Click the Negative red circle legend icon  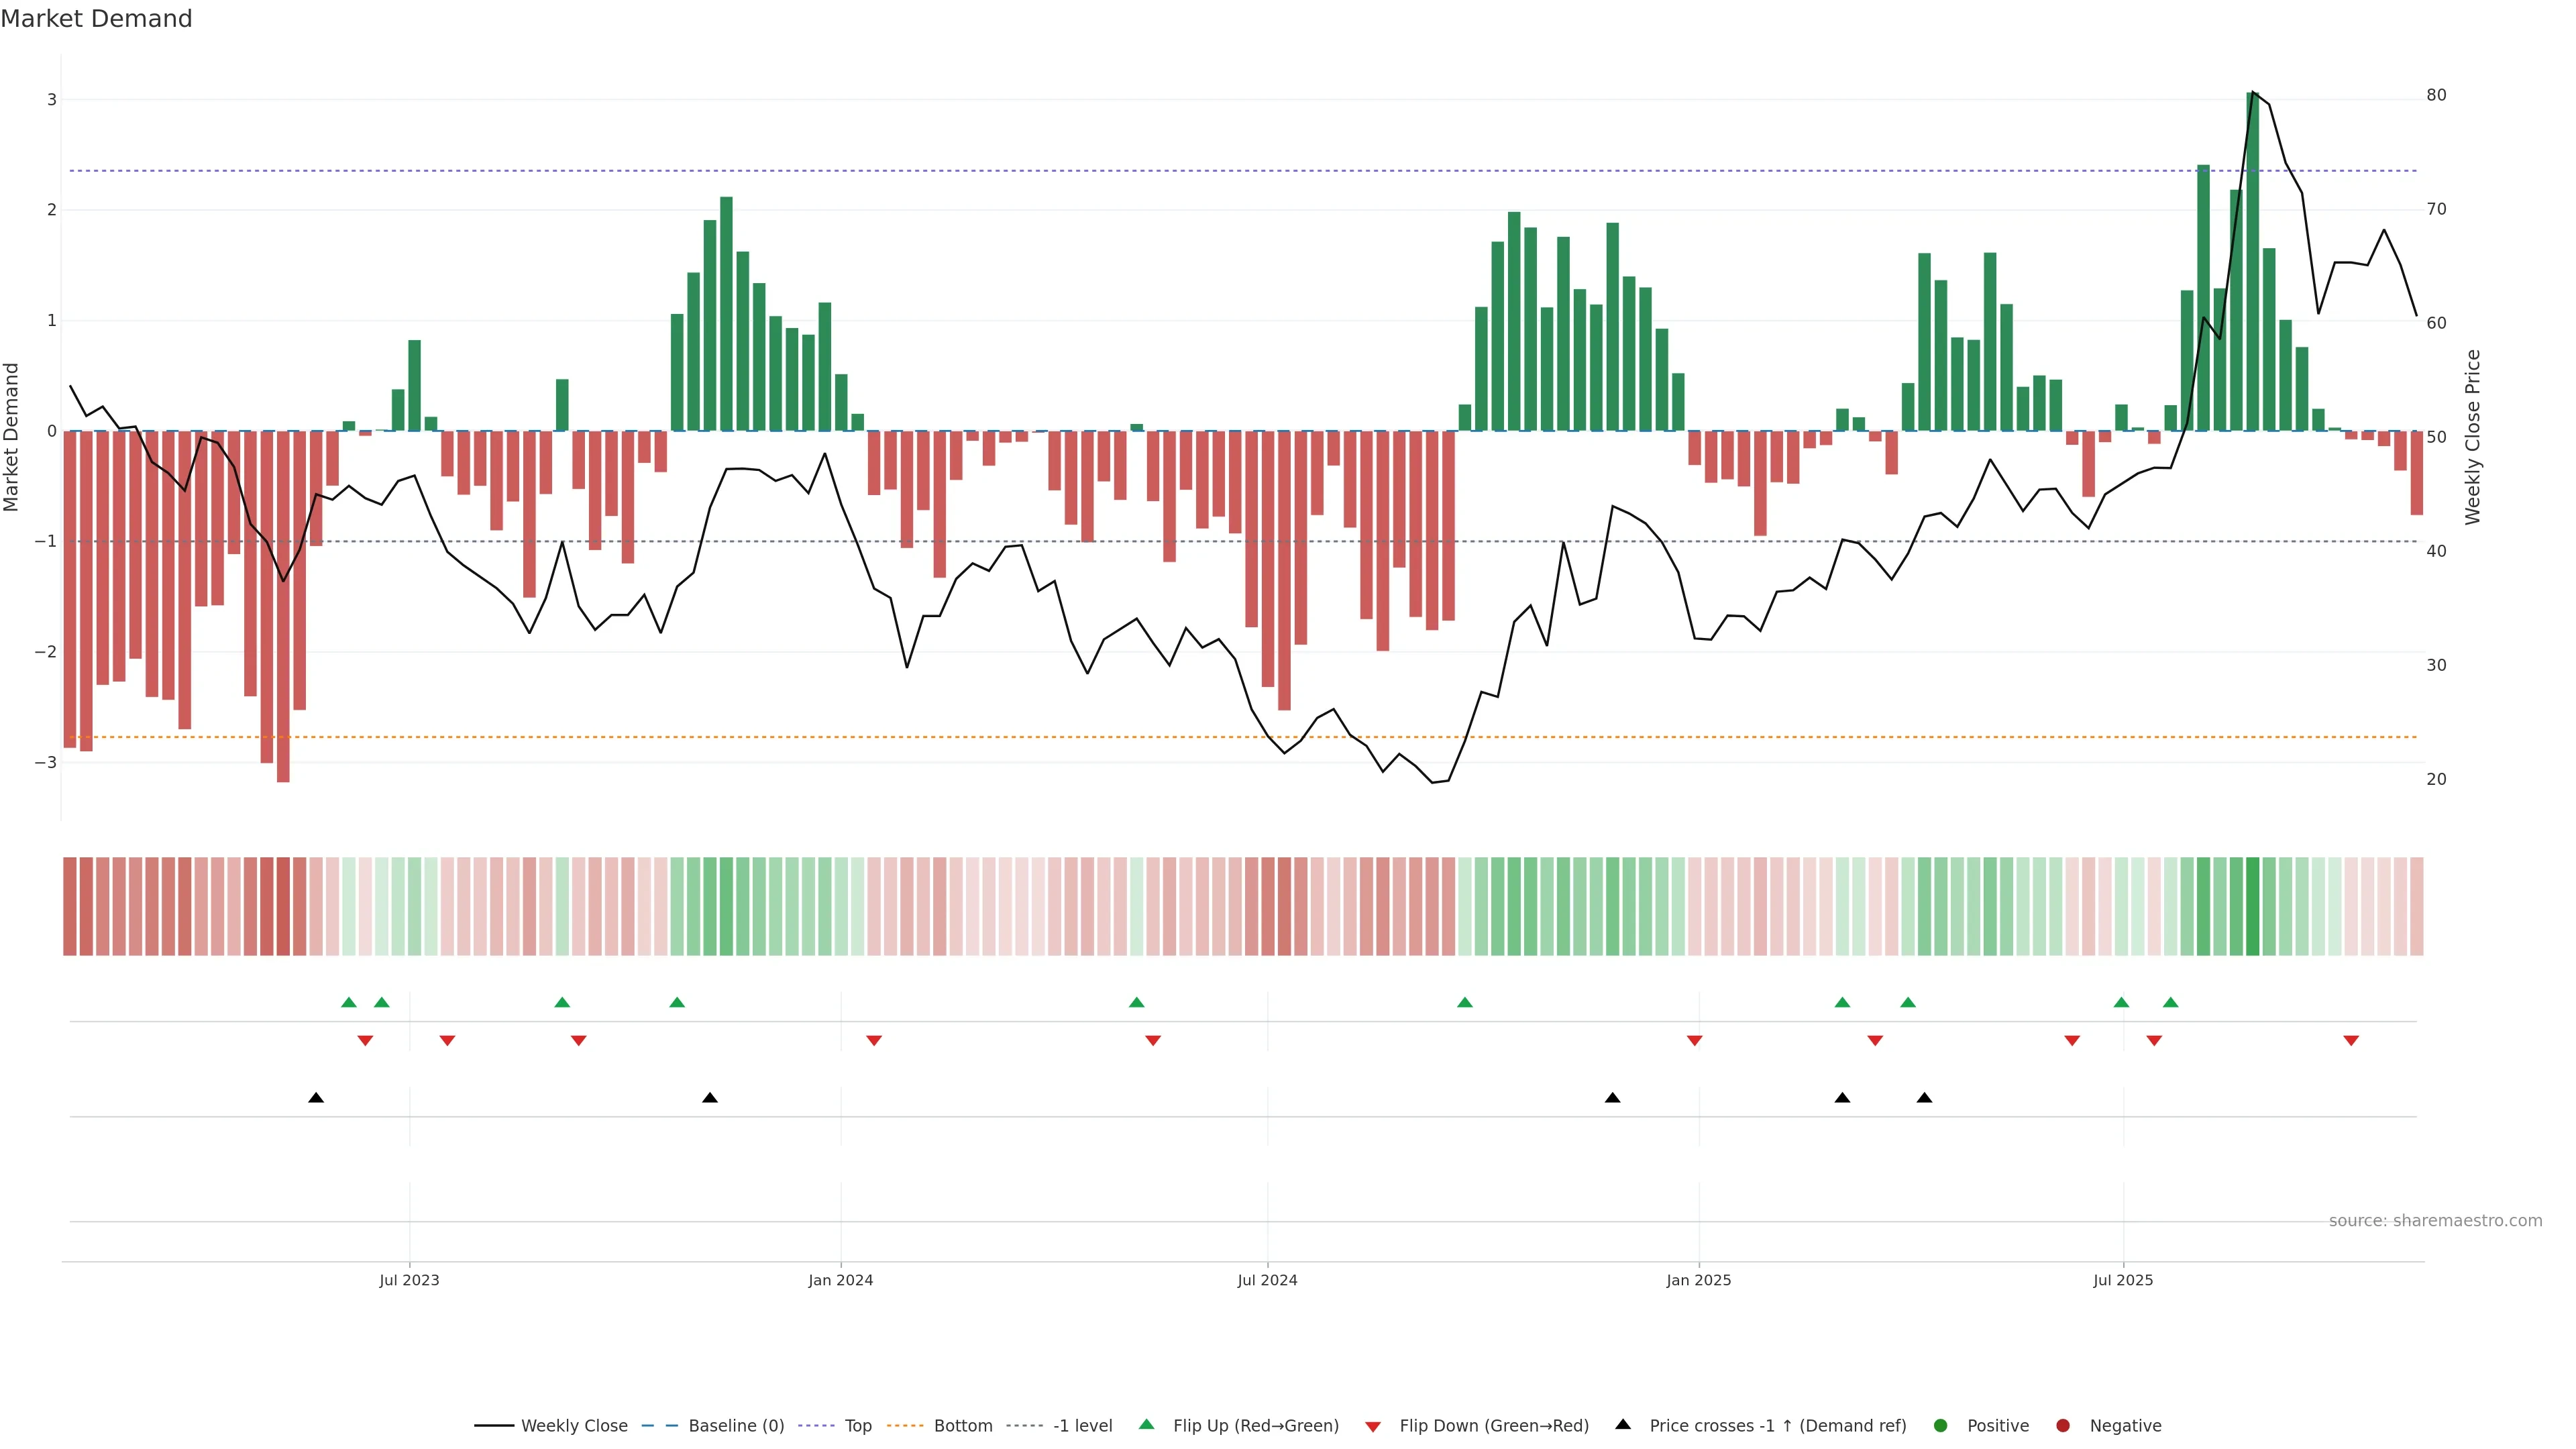pos(2062,1425)
